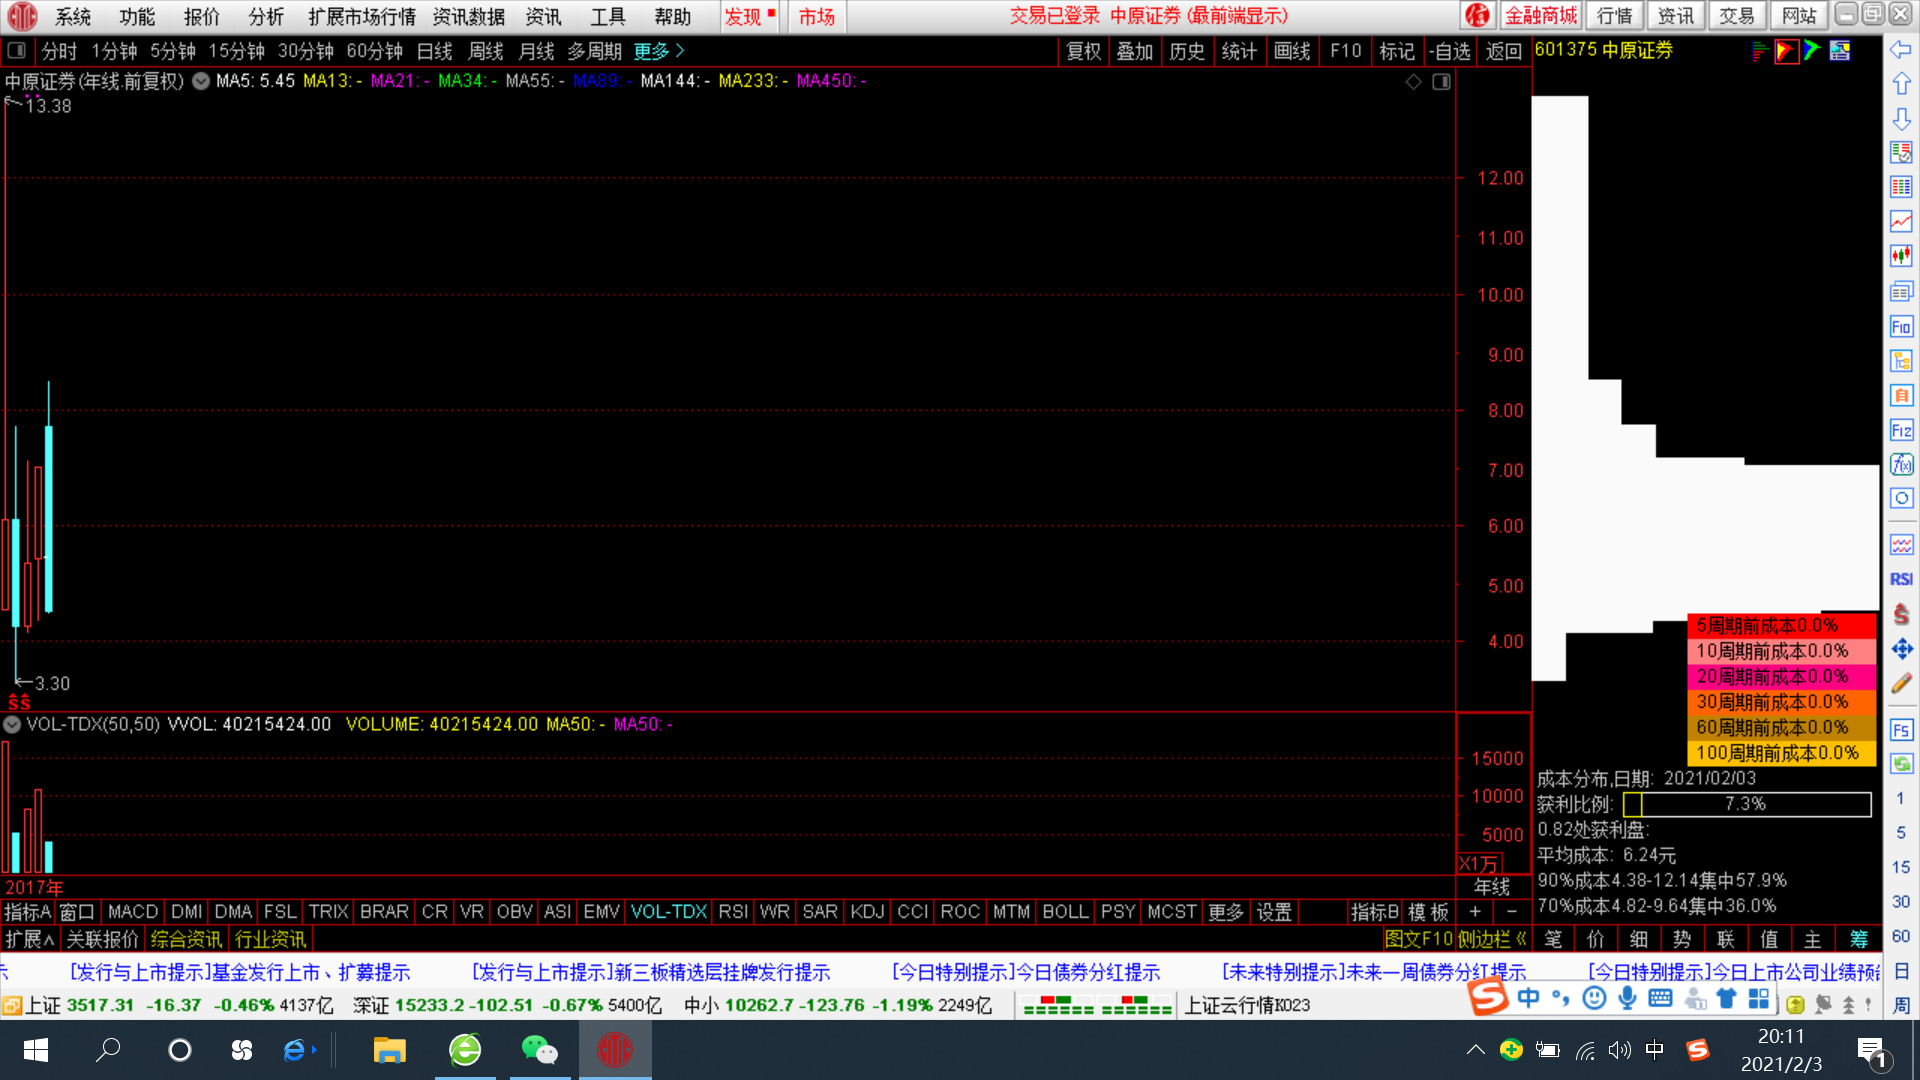1920x1080 pixels.
Task: Click the formula f(x) sidebar icon
Action: coord(1901,465)
